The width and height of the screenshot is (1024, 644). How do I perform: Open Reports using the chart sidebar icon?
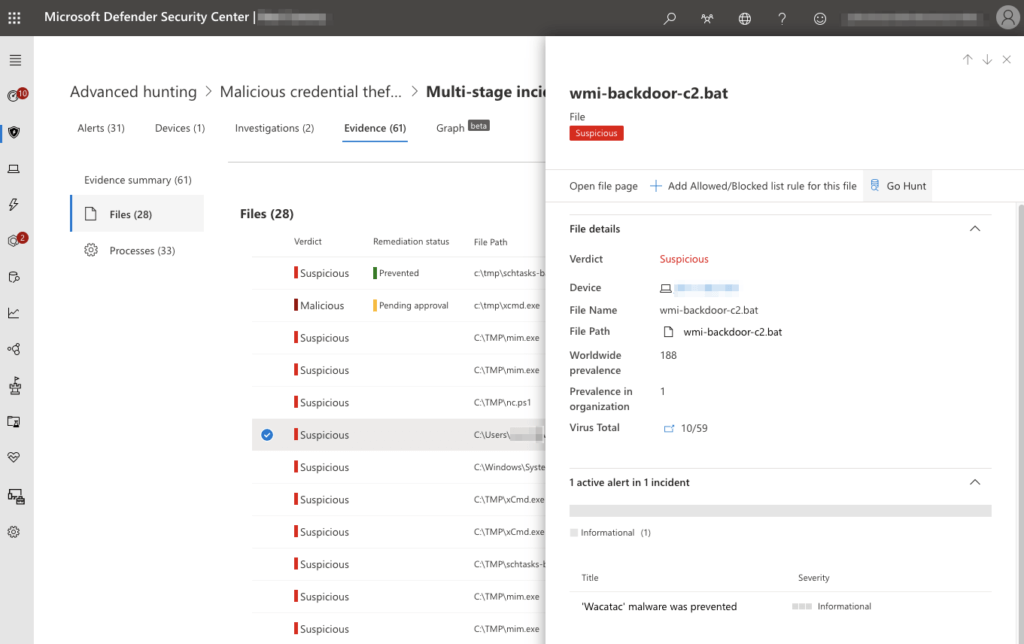tap(13, 313)
